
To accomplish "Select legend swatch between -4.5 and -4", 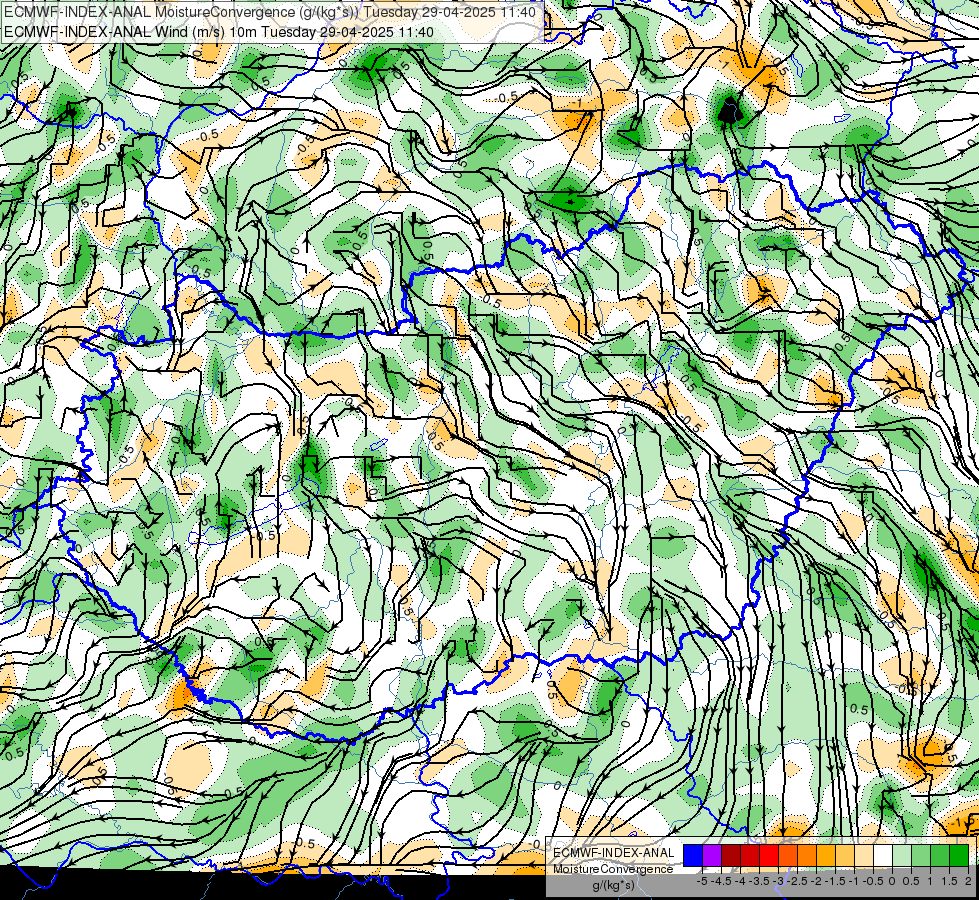I will tap(731, 855).
